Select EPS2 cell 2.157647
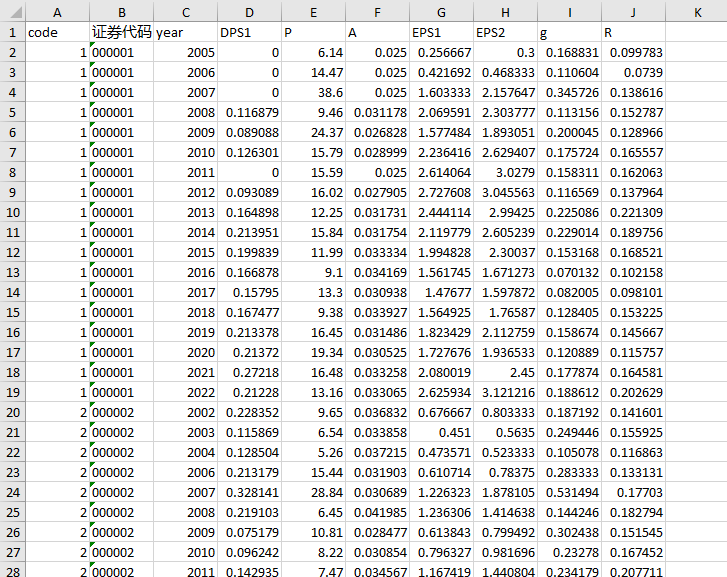Viewport: 727px width, 577px height. pos(505,92)
